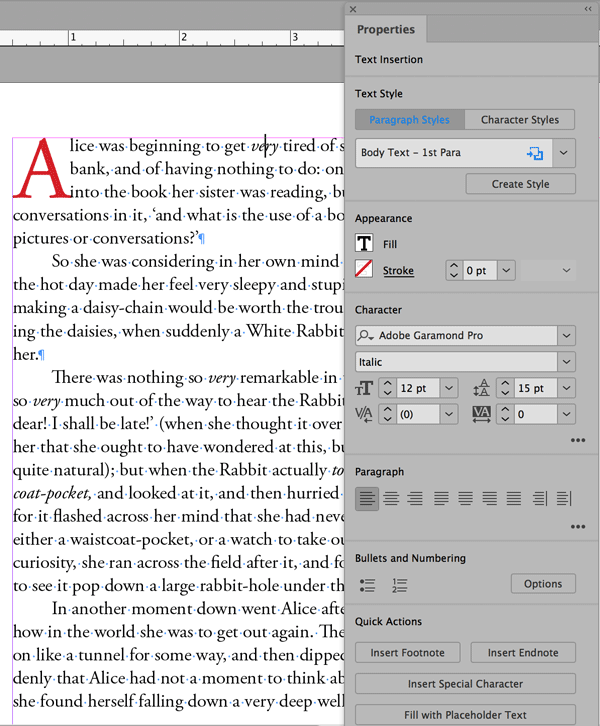Click the font size icon
This screenshot has width=600, height=726.
[x=364, y=388]
